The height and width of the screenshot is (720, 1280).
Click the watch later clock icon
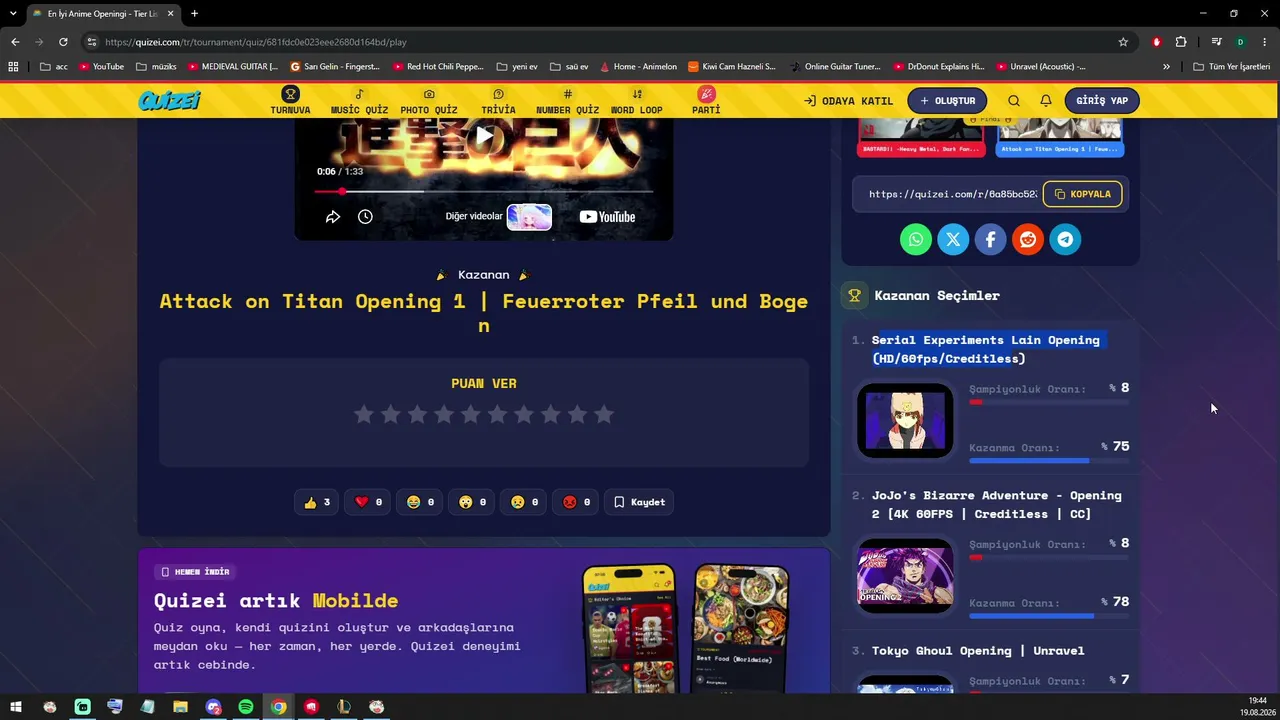[x=365, y=217]
